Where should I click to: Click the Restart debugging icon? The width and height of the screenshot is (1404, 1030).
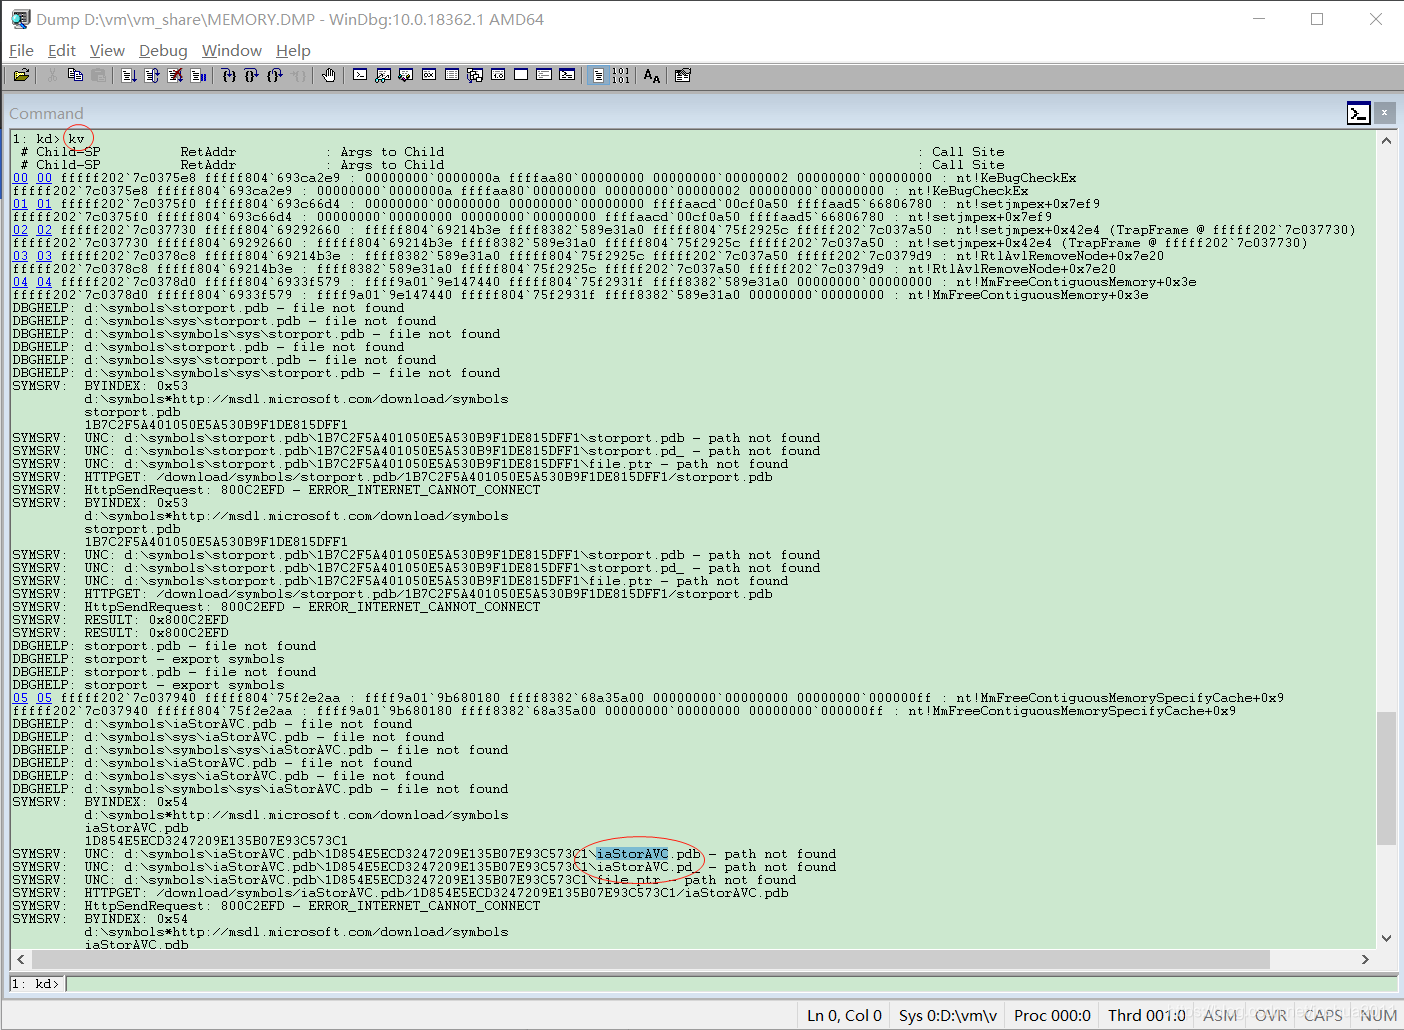[152, 75]
